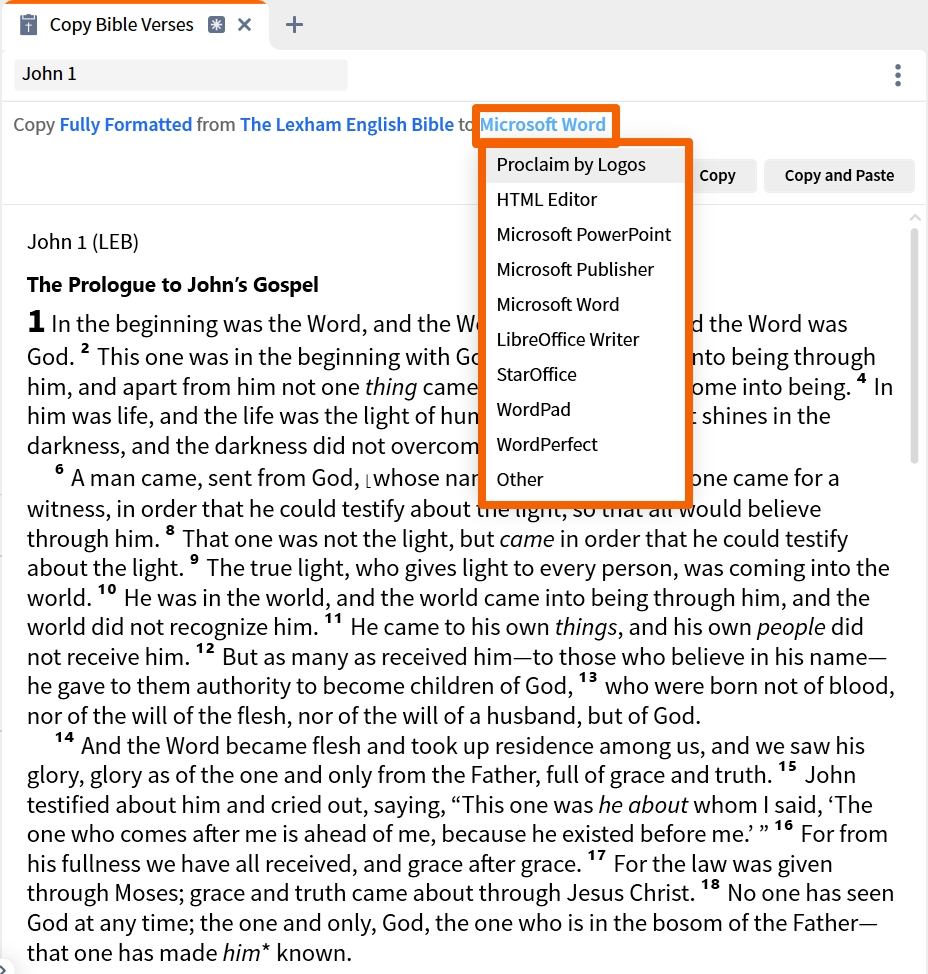The image size is (928, 974).
Task: Click the verse 10 superscript number
Action: (107, 589)
